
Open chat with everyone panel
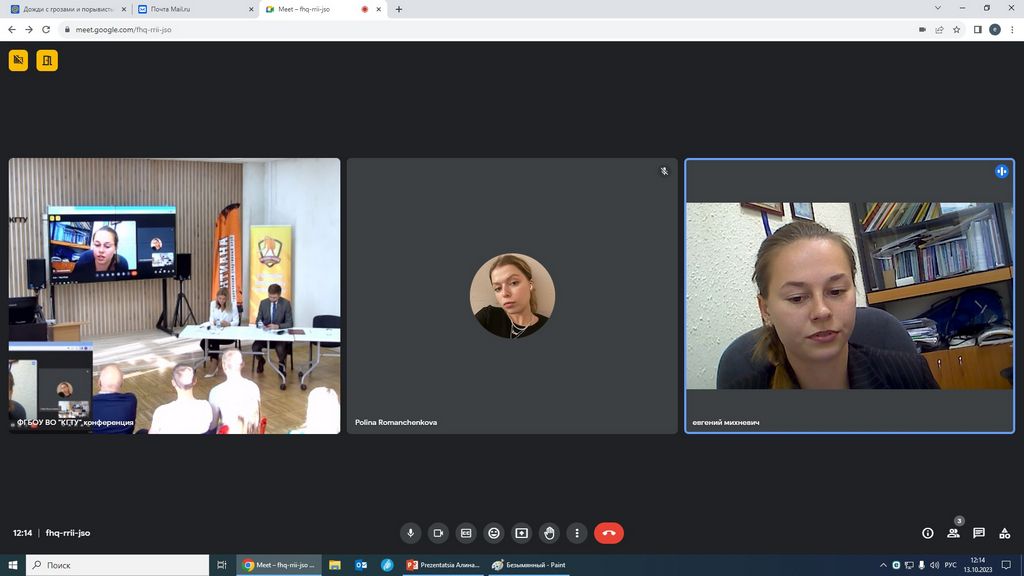pyautogui.click(x=979, y=533)
